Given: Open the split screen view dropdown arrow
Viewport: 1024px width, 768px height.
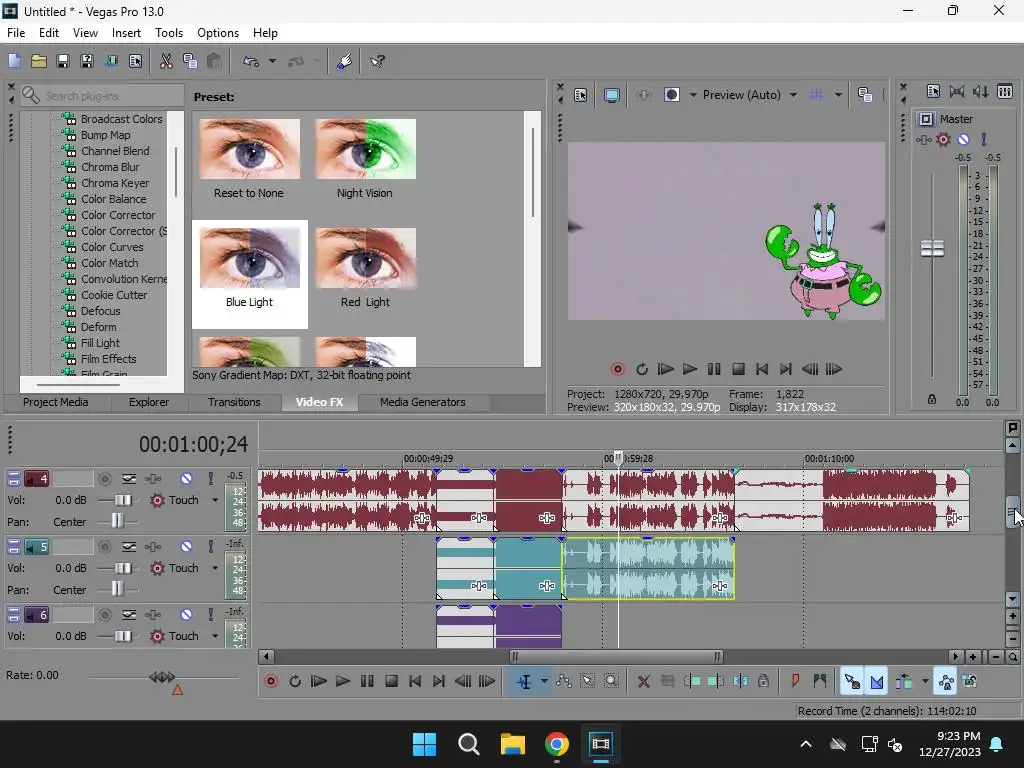Looking at the screenshot, I should coord(693,95).
